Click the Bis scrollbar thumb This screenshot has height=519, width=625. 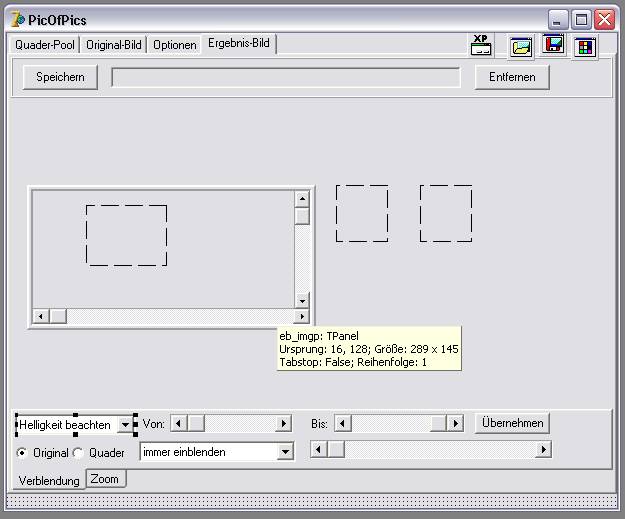[x=438, y=423]
